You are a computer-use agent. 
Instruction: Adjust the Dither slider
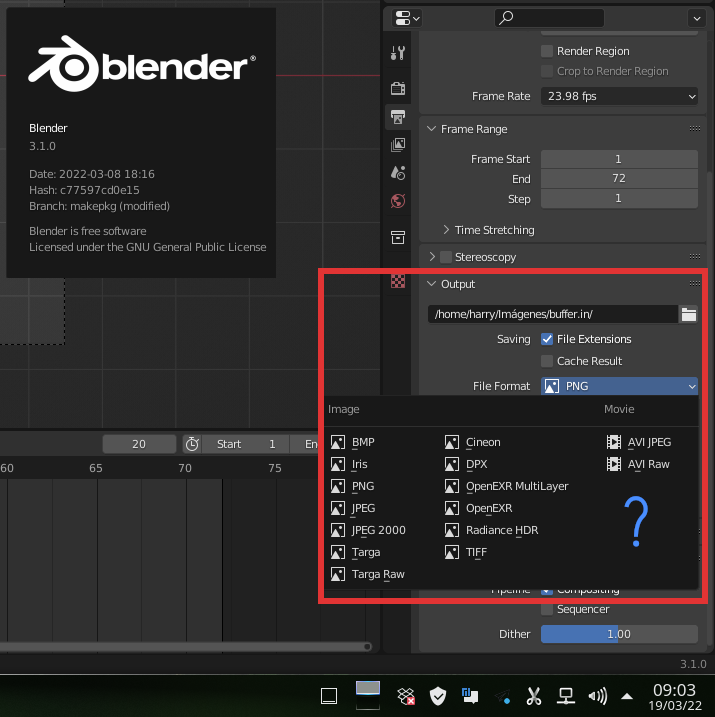619,634
